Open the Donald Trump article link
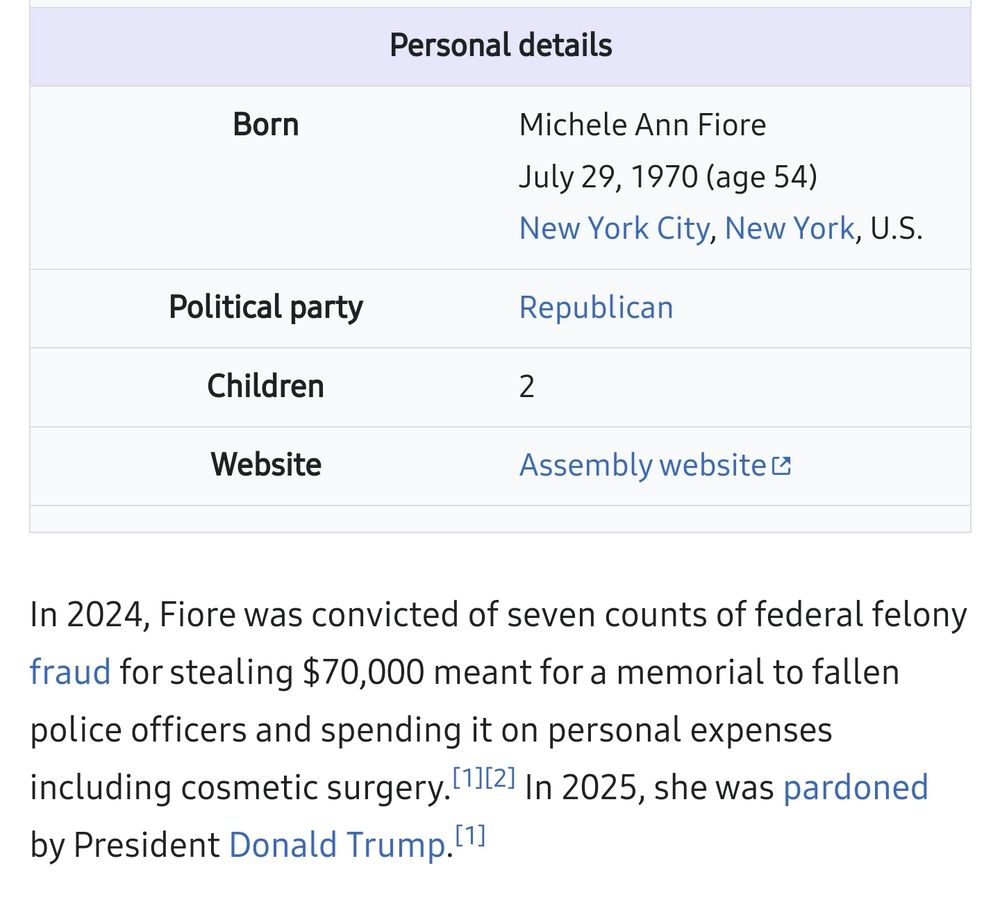Image resolution: width=1000 pixels, height=906 pixels. [x=338, y=845]
